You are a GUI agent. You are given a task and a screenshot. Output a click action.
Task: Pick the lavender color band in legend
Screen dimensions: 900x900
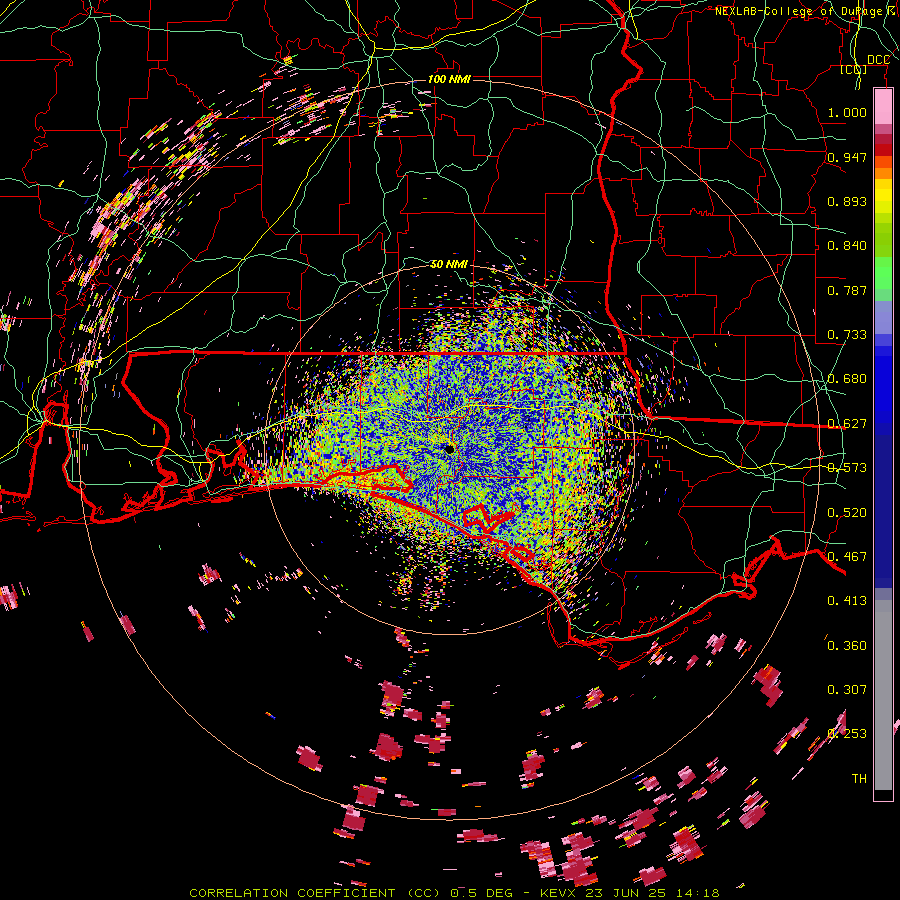tap(883, 317)
